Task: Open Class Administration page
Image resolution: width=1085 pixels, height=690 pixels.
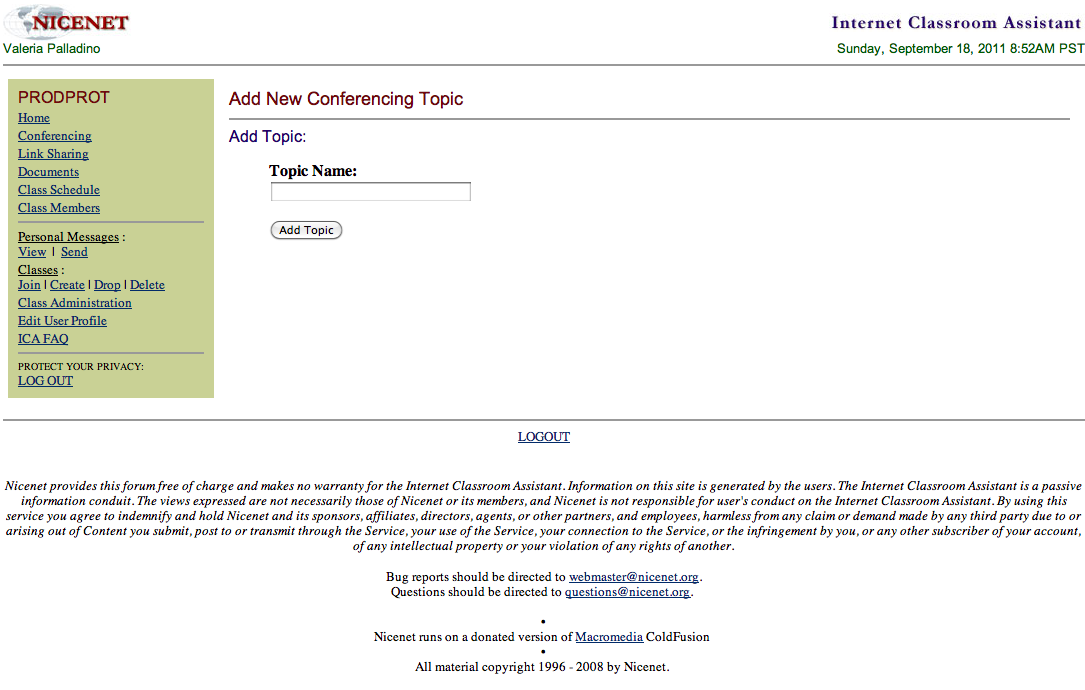Action: point(75,303)
